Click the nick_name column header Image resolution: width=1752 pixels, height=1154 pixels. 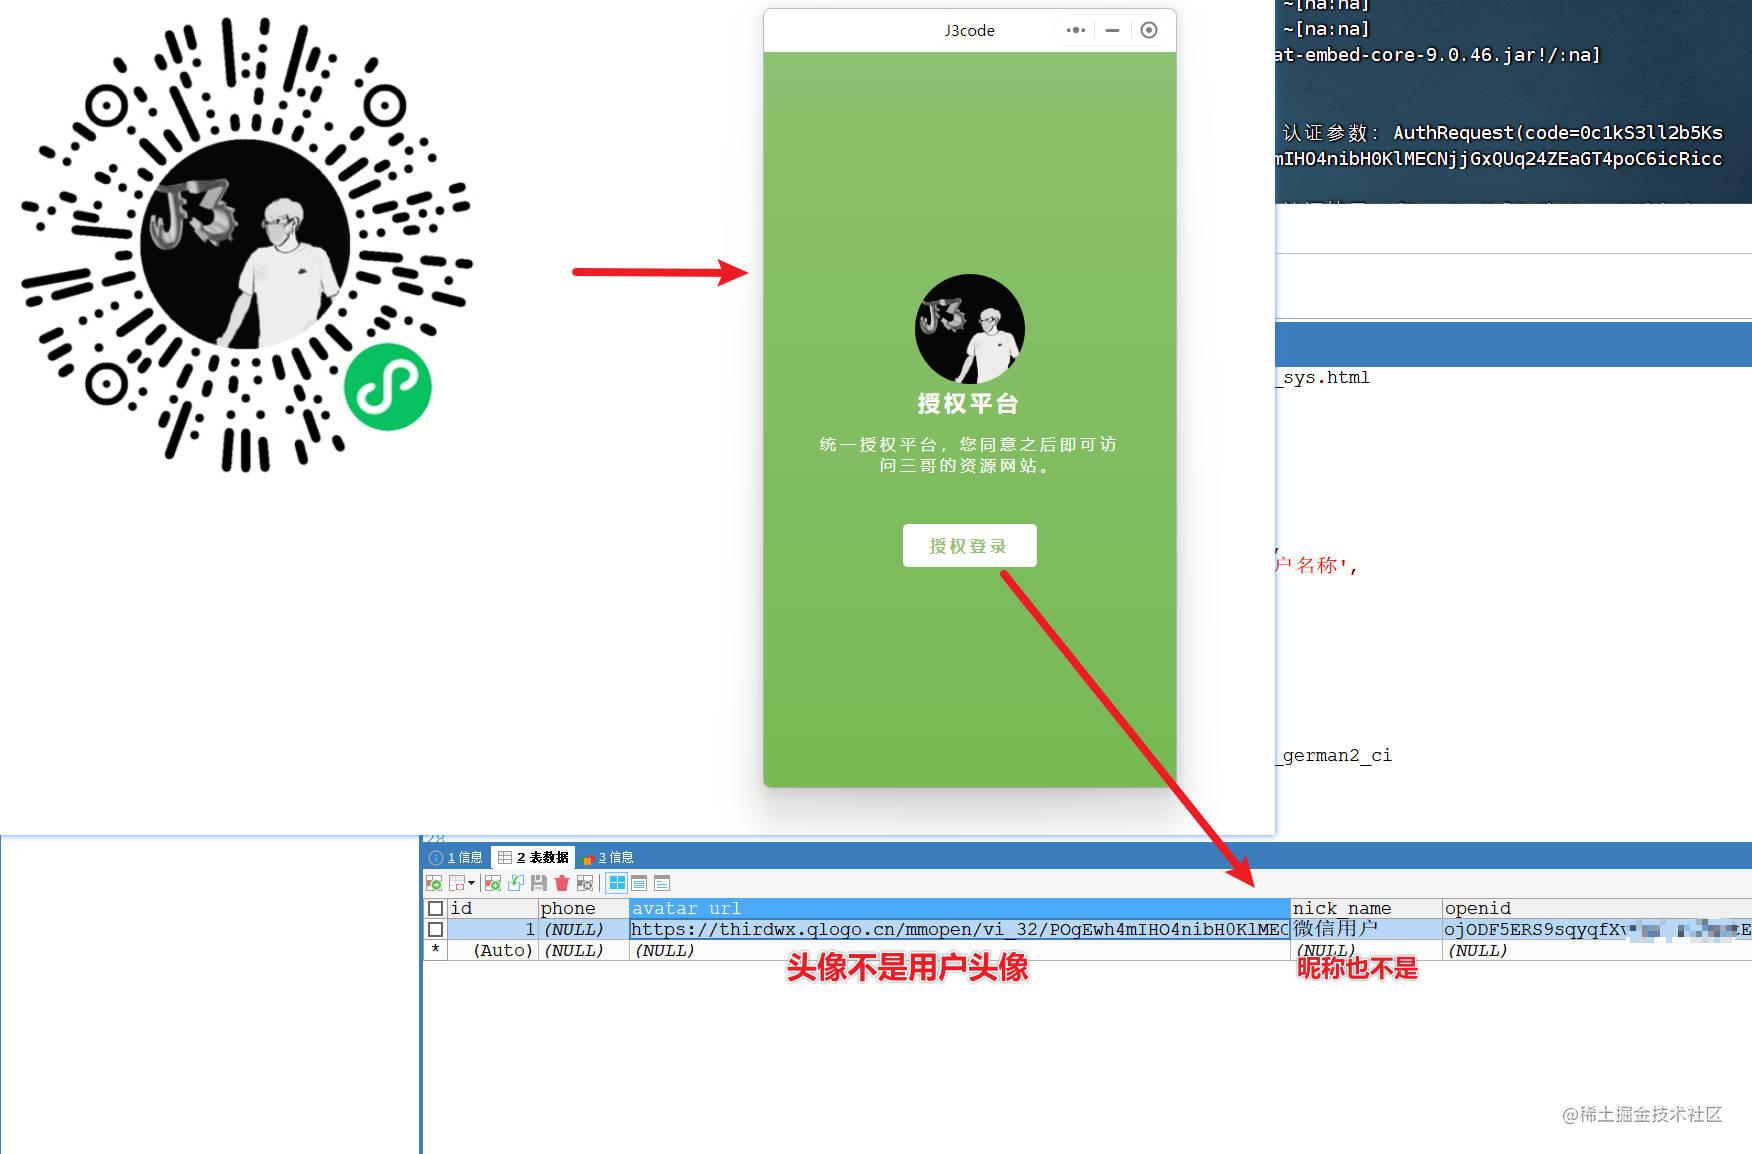[1366, 908]
